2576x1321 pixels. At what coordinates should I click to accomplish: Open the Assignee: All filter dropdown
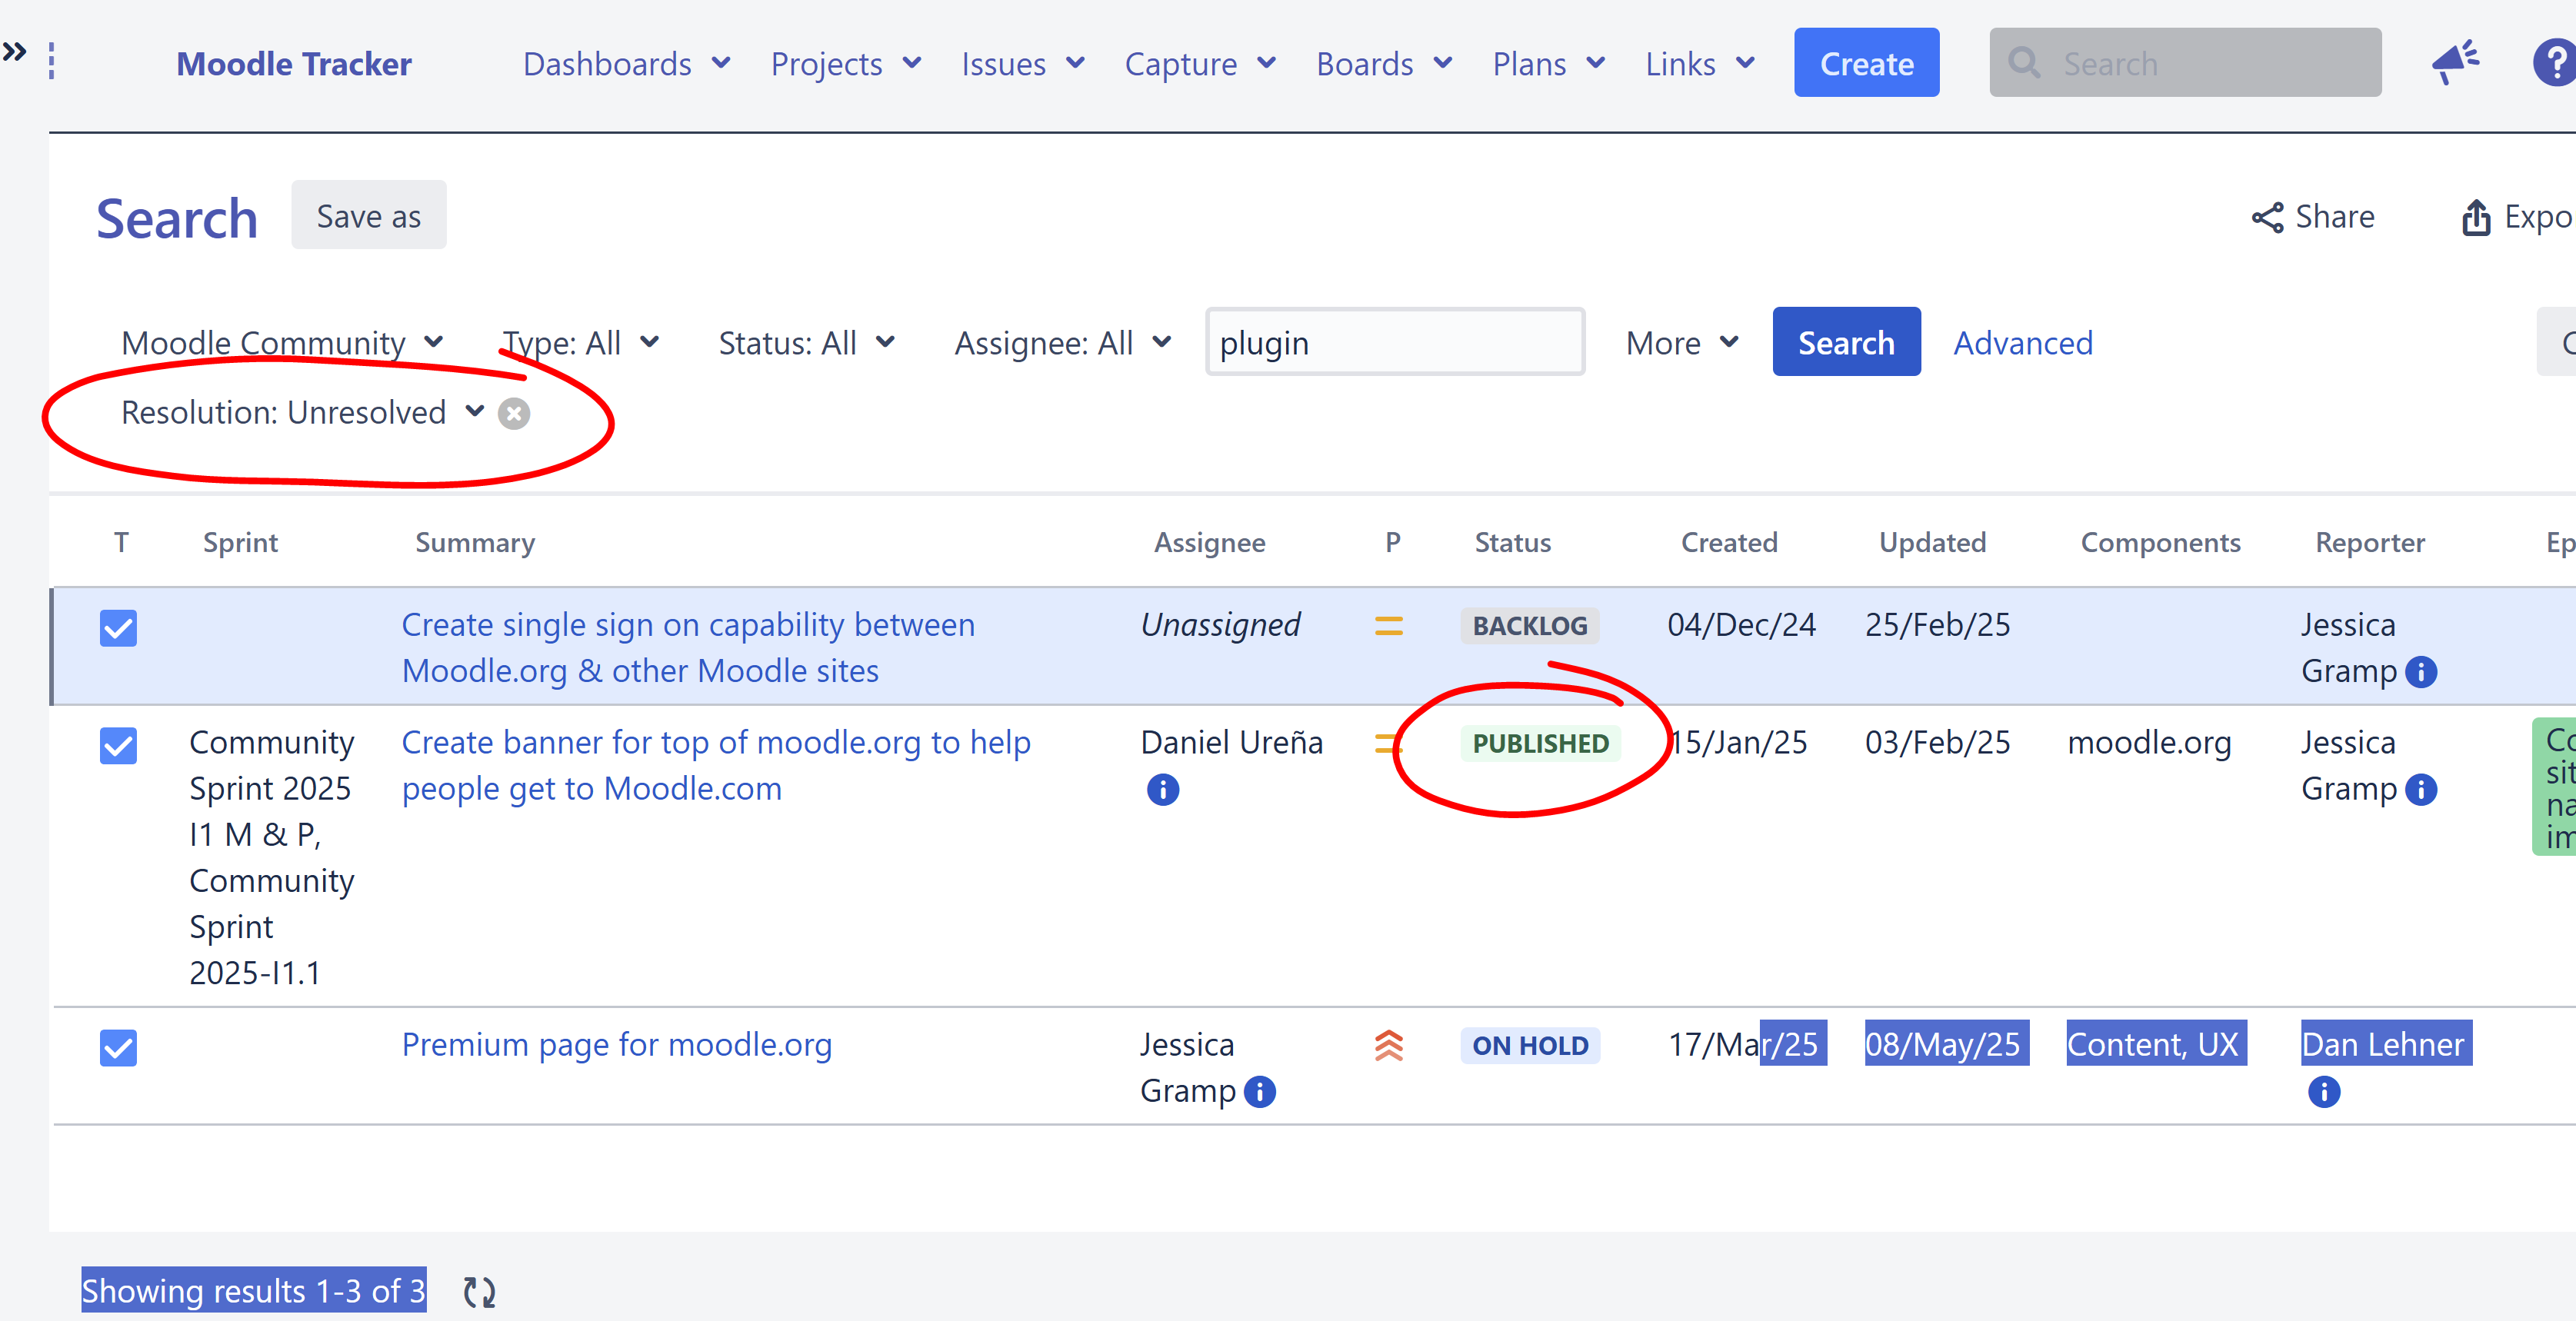1062,342
